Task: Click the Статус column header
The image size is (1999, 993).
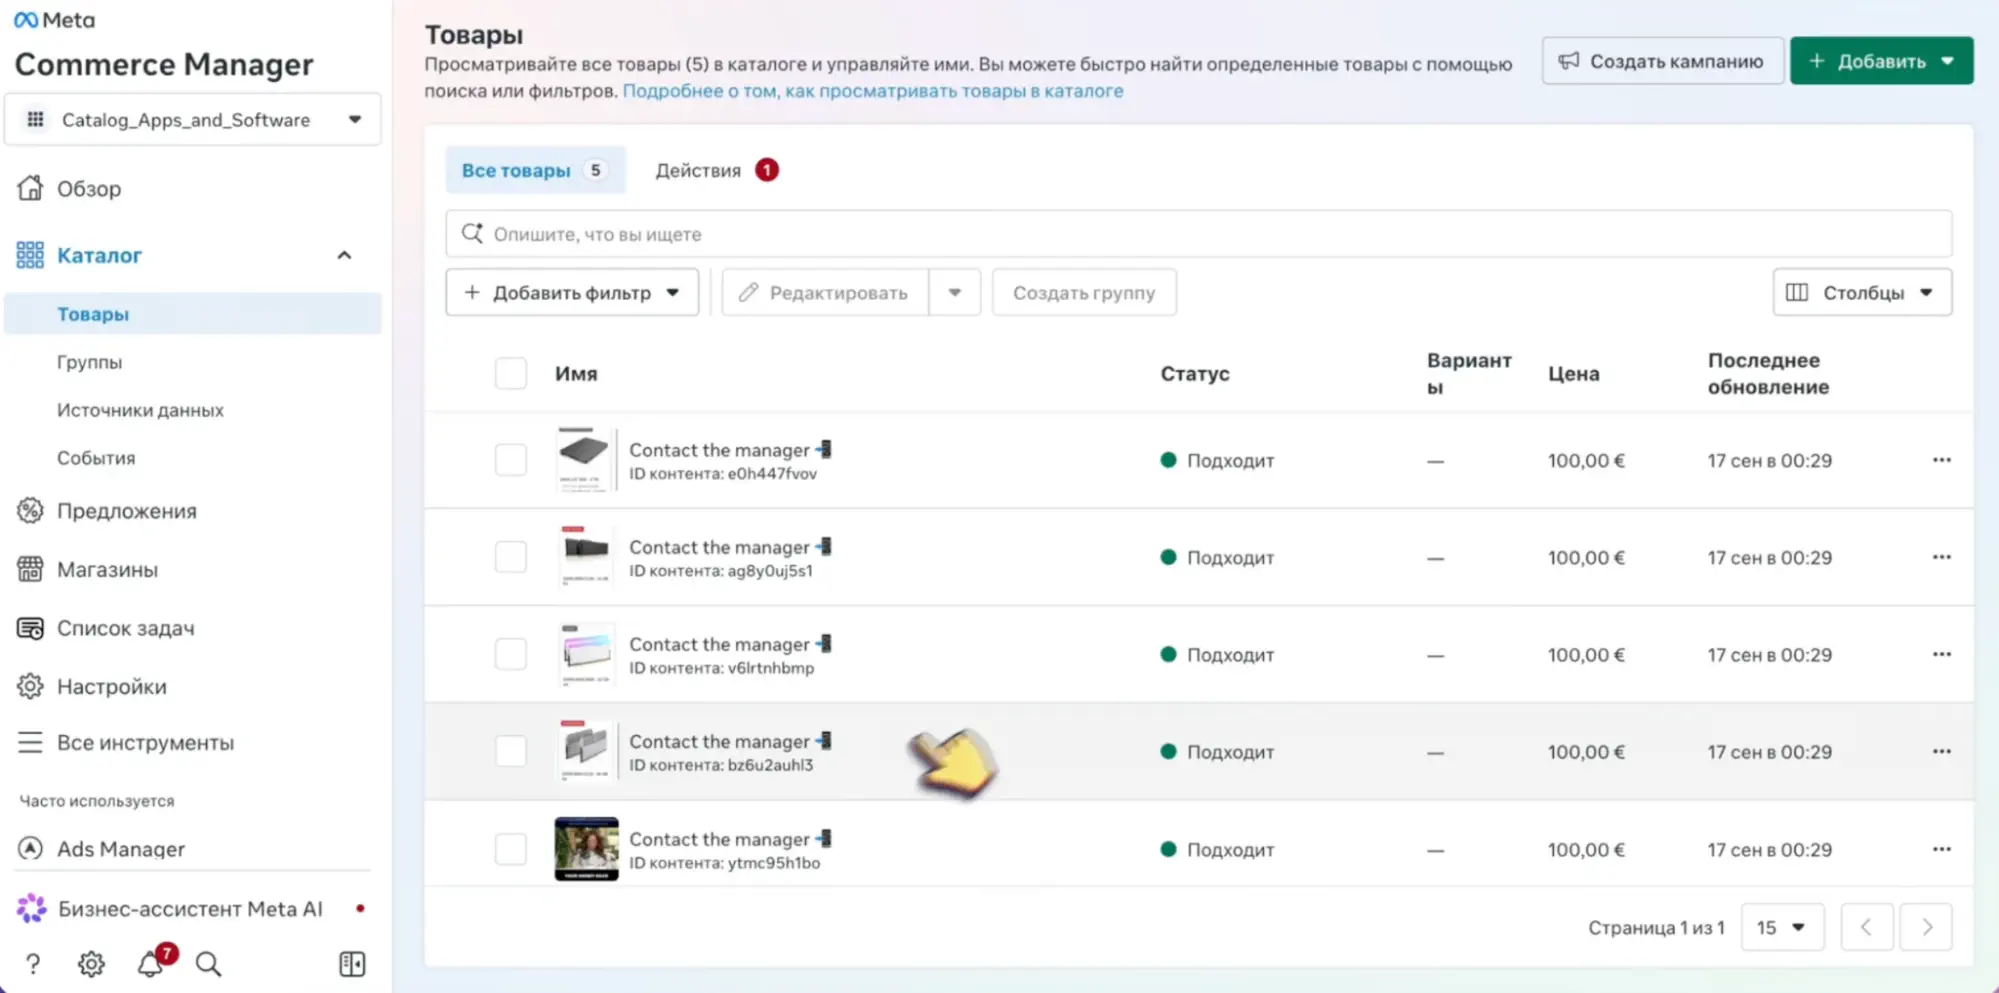Action: (1195, 374)
